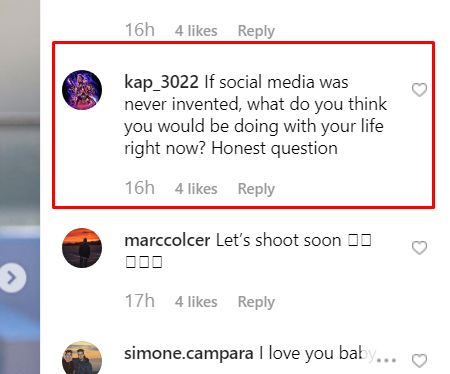Click Reply on the topmost comment

(256, 31)
